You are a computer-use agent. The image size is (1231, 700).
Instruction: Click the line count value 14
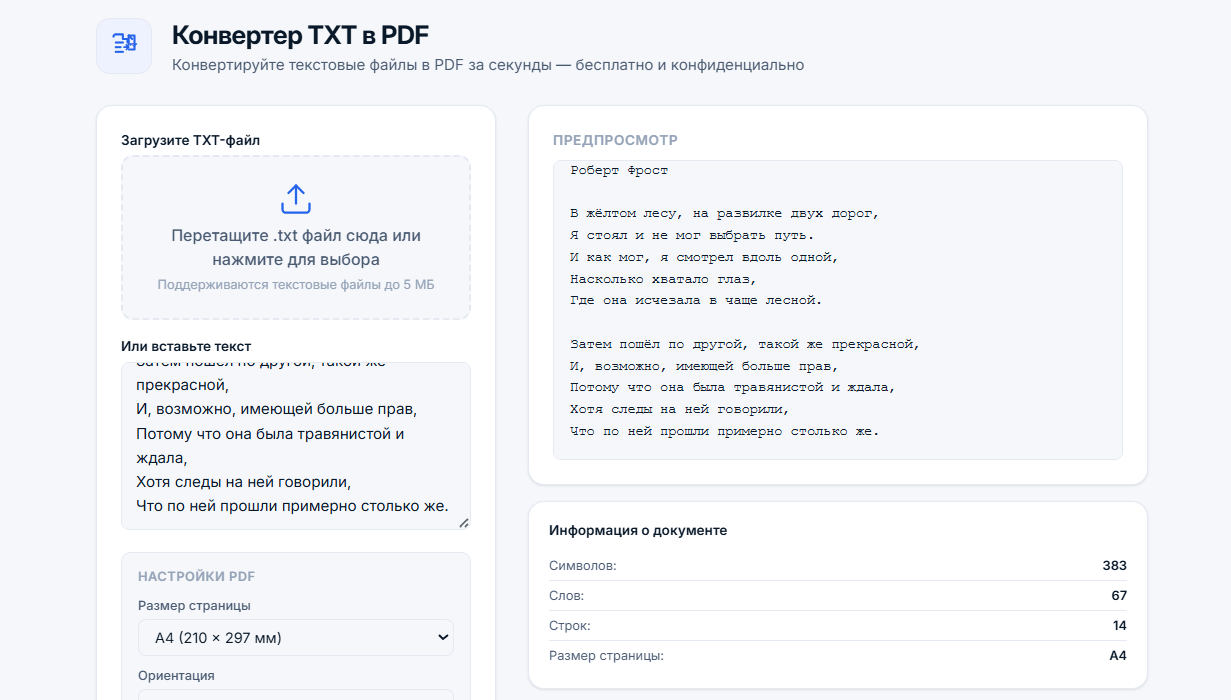[1120, 626]
